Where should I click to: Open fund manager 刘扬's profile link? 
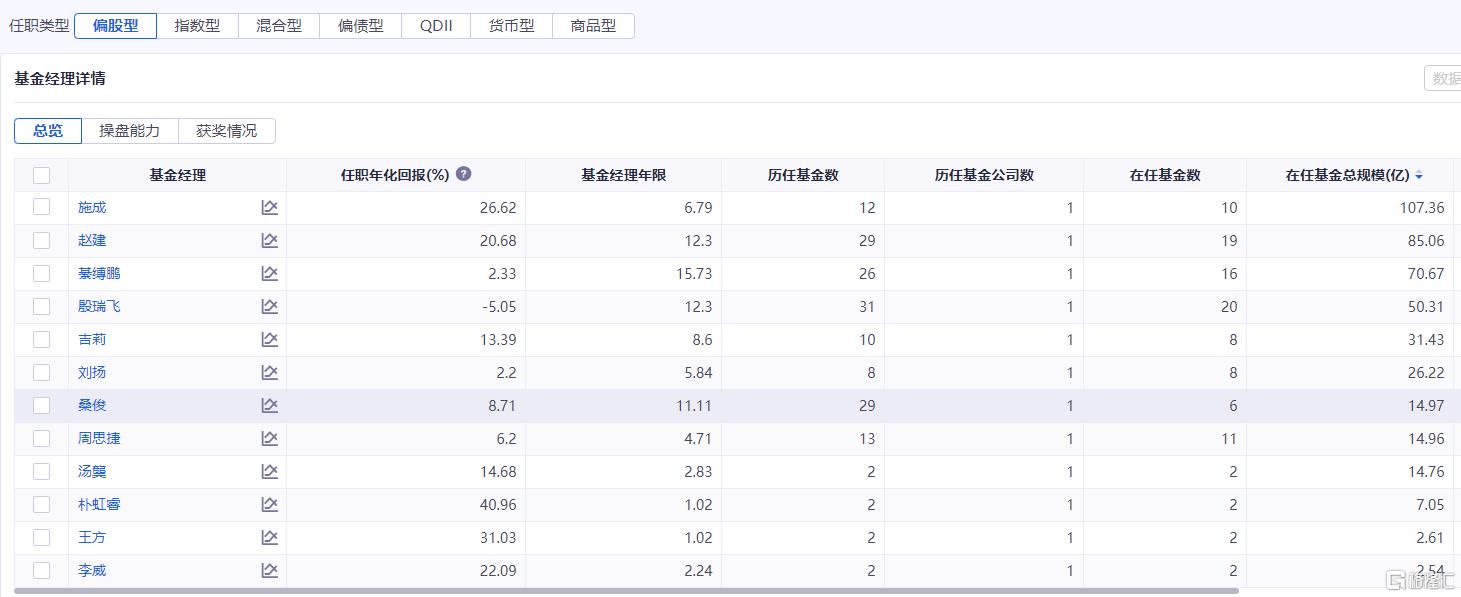(92, 372)
